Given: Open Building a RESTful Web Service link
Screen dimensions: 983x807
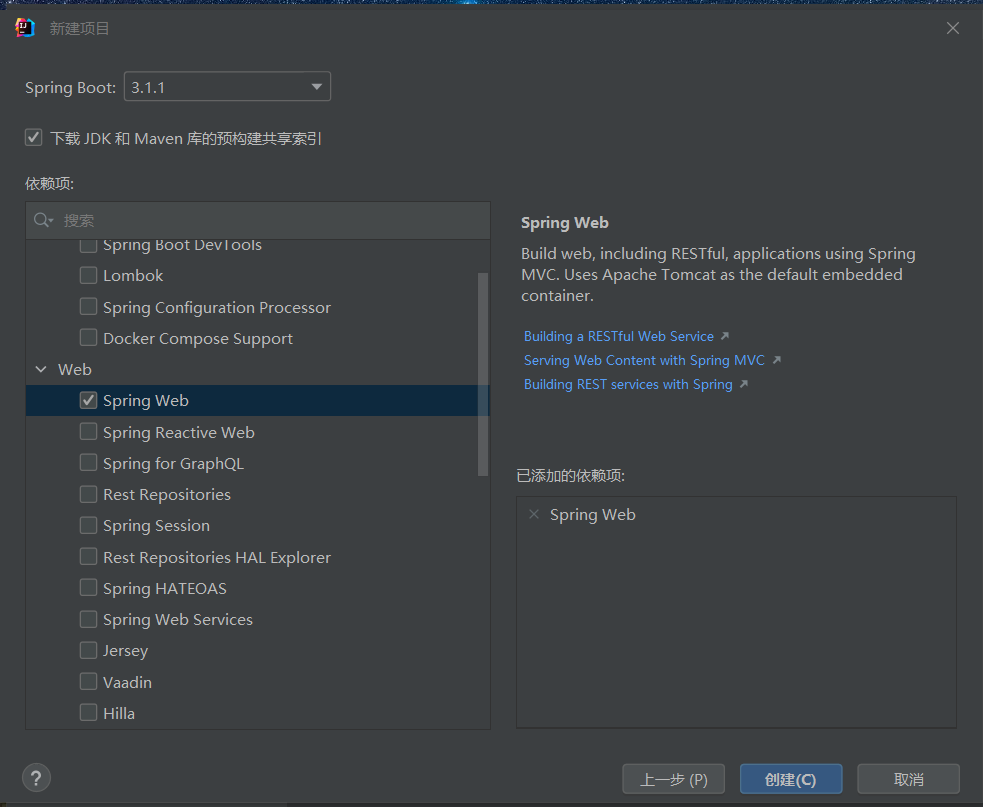Looking at the screenshot, I should (619, 336).
